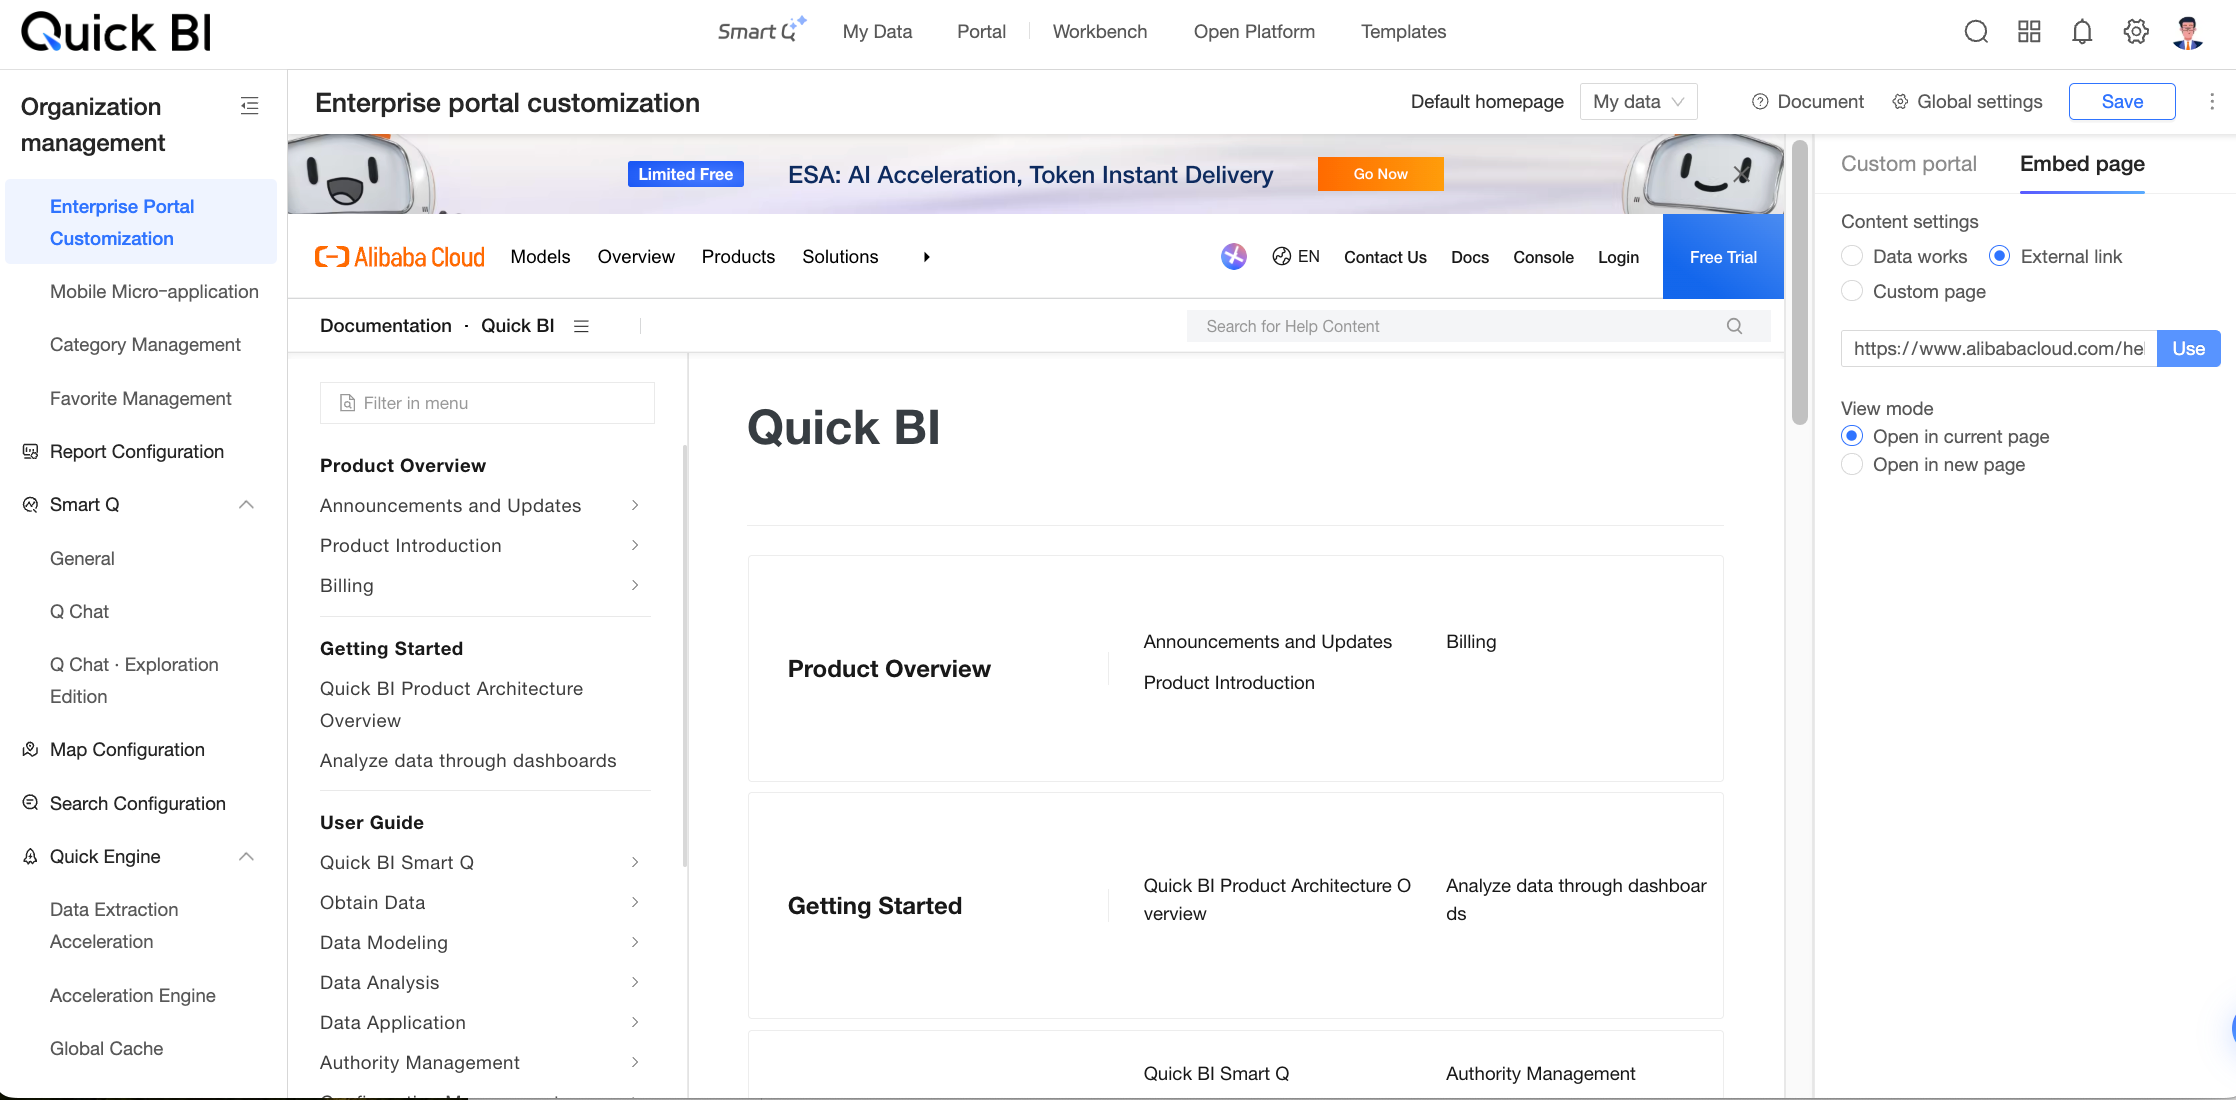Collapse the Smart Q sidebar section

point(246,504)
